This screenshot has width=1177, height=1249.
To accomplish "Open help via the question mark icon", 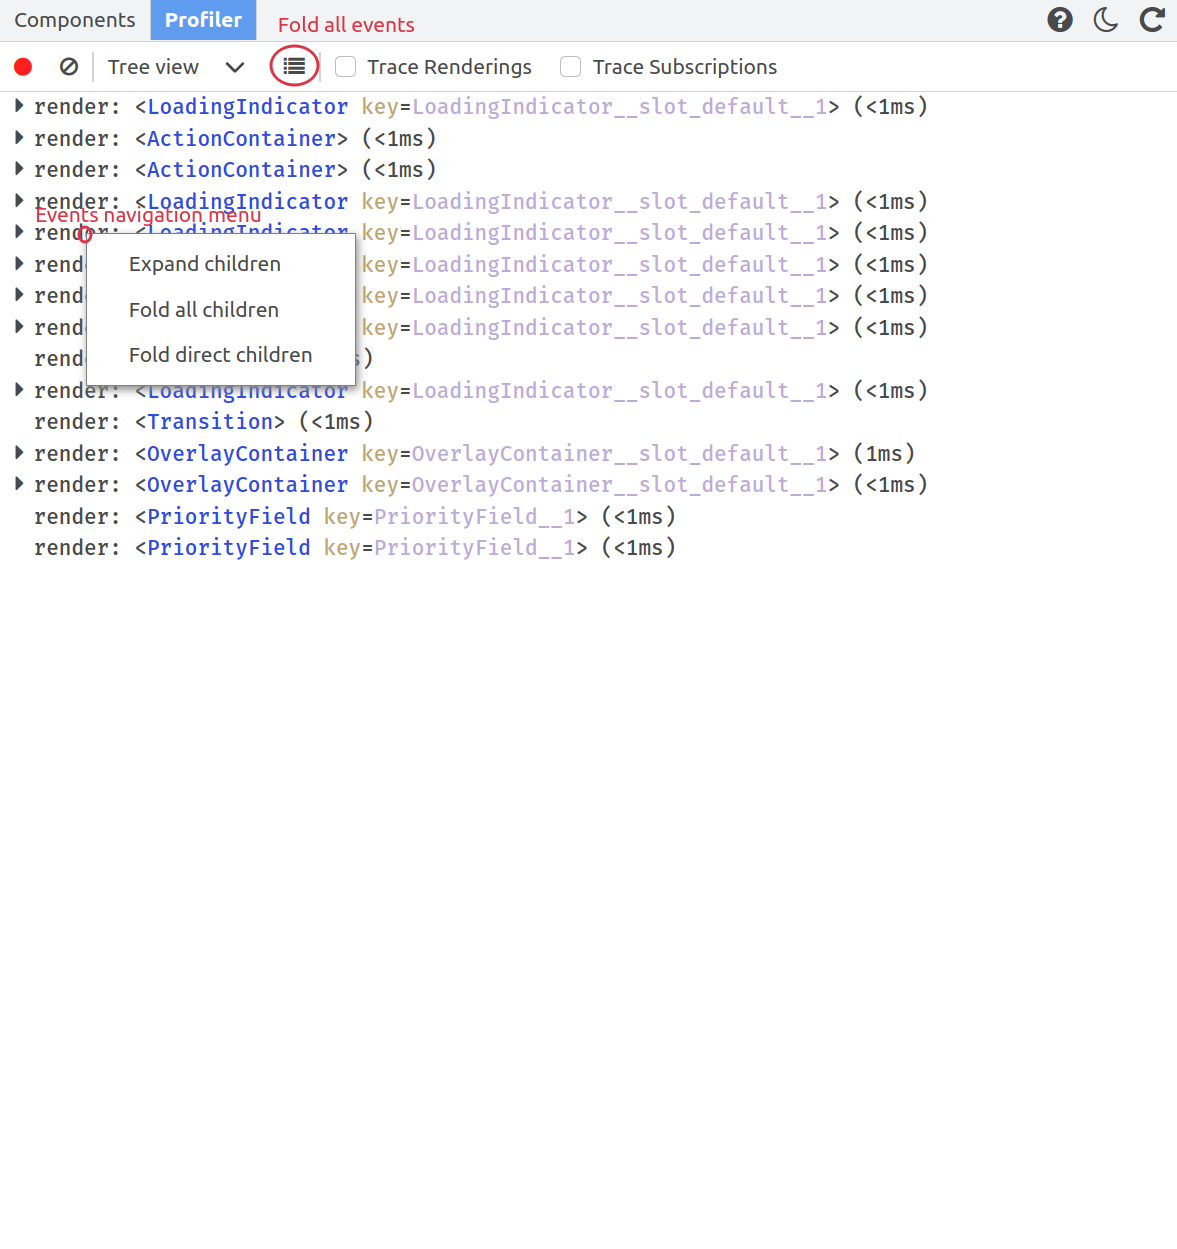I will pyautogui.click(x=1060, y=20).
